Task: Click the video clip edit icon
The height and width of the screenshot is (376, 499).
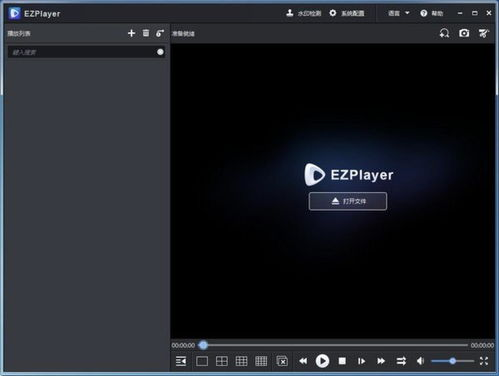Action: (x=484, y=33)
